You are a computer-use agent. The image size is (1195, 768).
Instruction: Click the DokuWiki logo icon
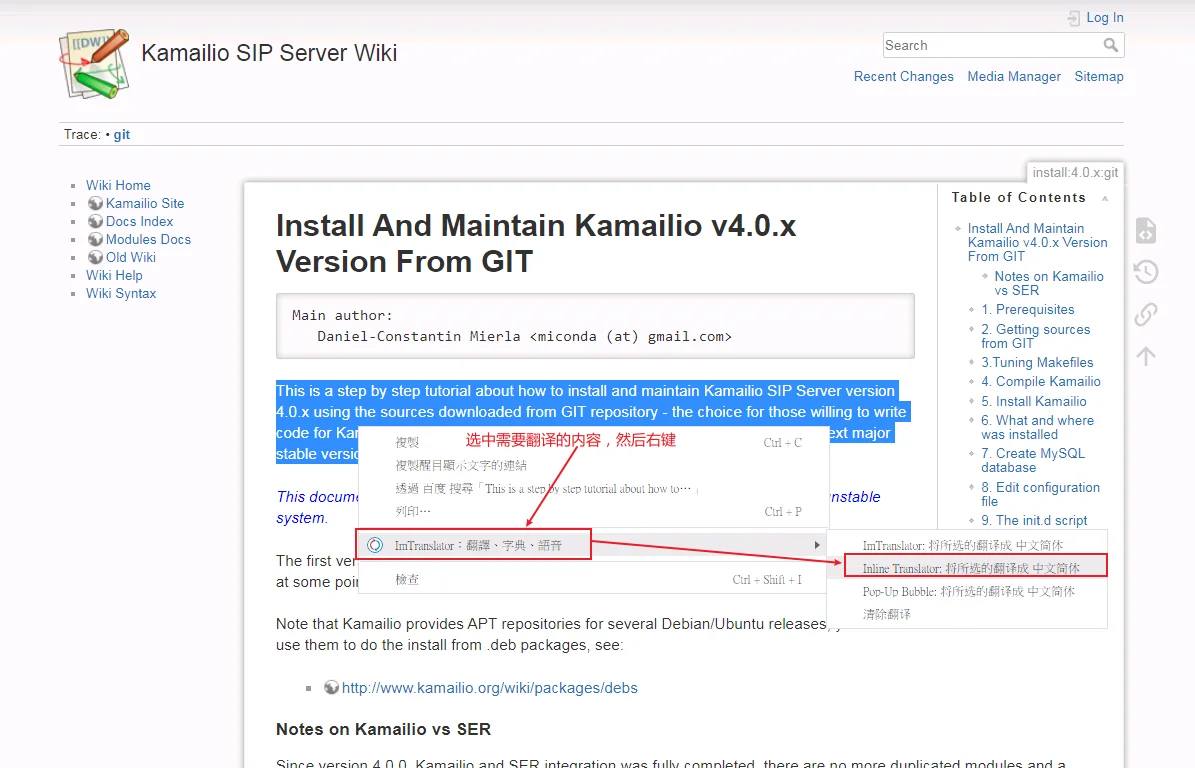(95, 64)
